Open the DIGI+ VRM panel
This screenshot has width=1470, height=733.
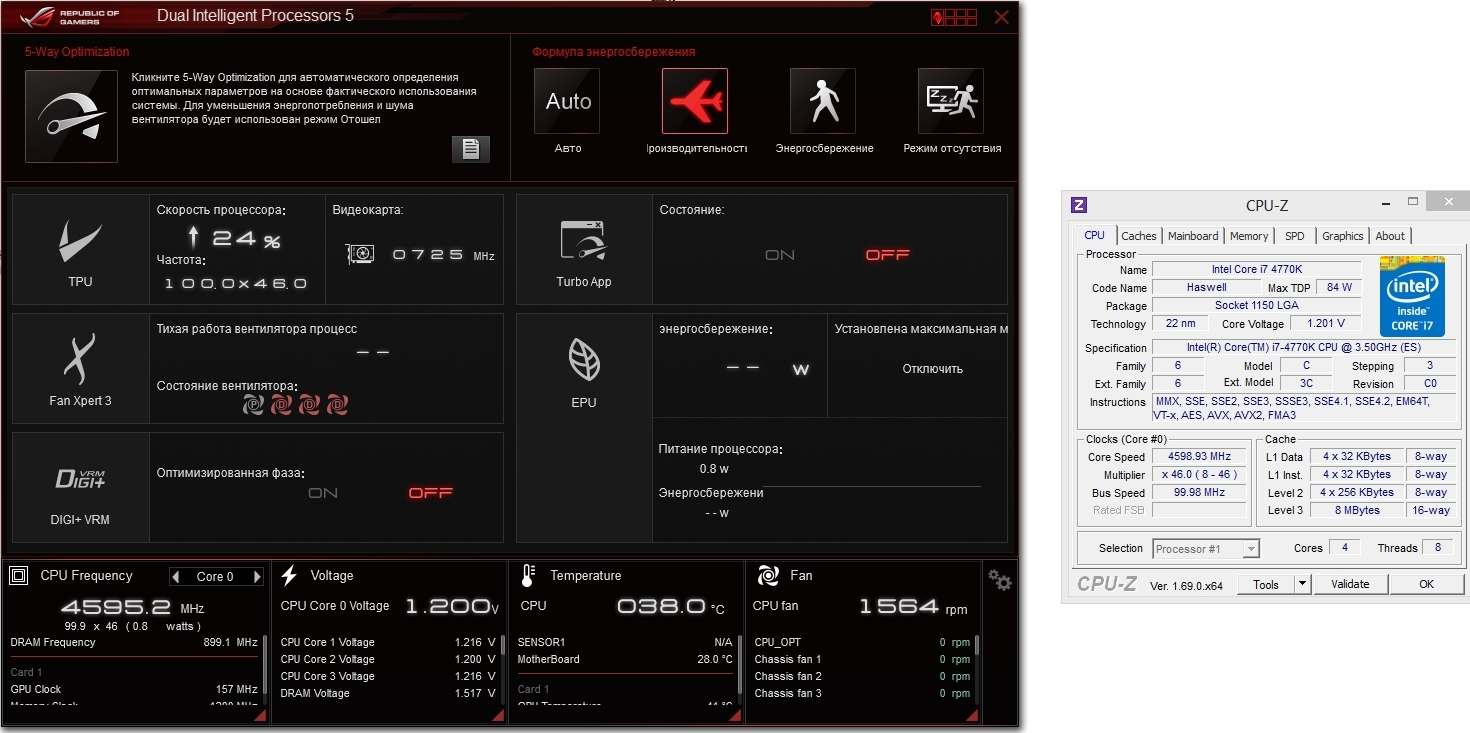[81, 488]
